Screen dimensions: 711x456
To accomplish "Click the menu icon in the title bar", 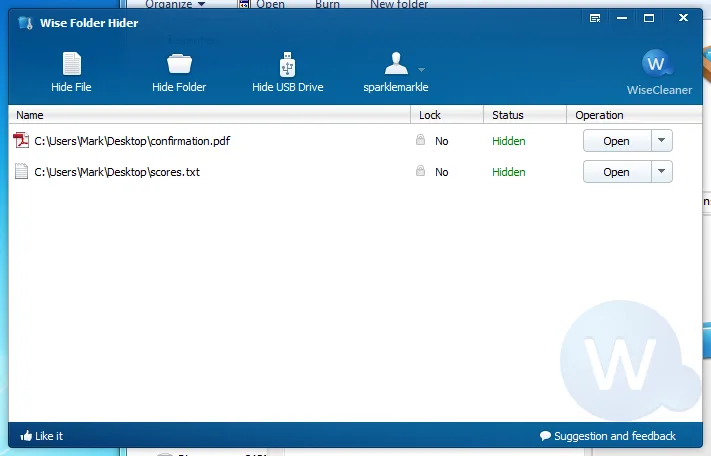I will [x=595, y=18].
